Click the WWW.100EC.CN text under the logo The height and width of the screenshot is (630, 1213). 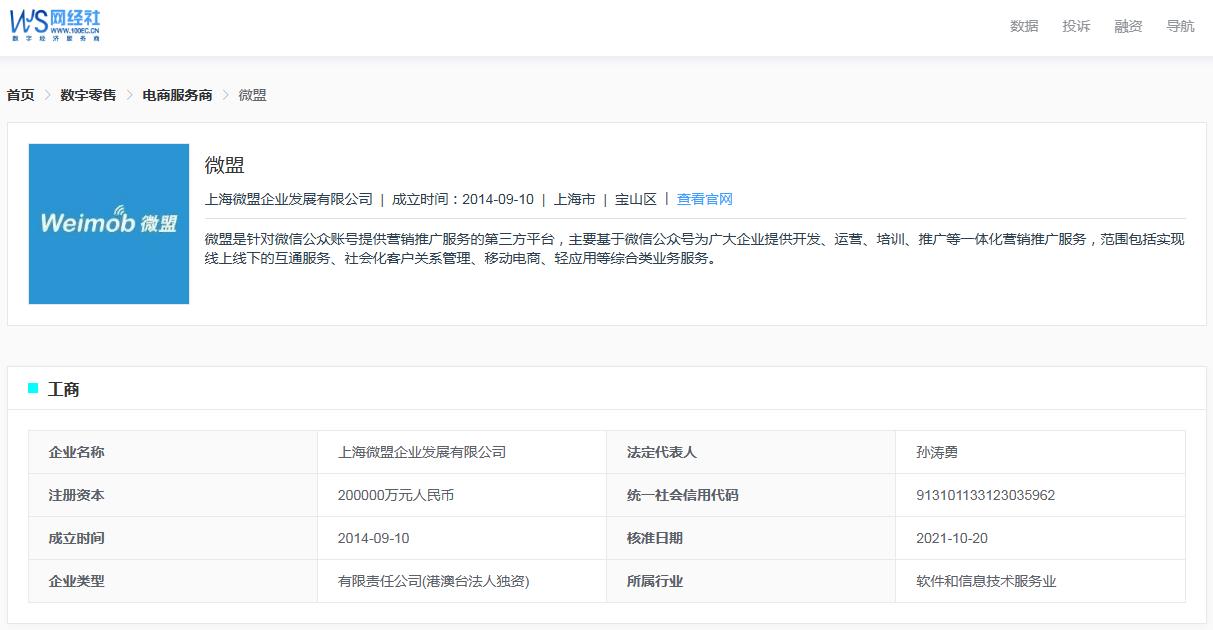pyautogui.click(x=75, y=28)
